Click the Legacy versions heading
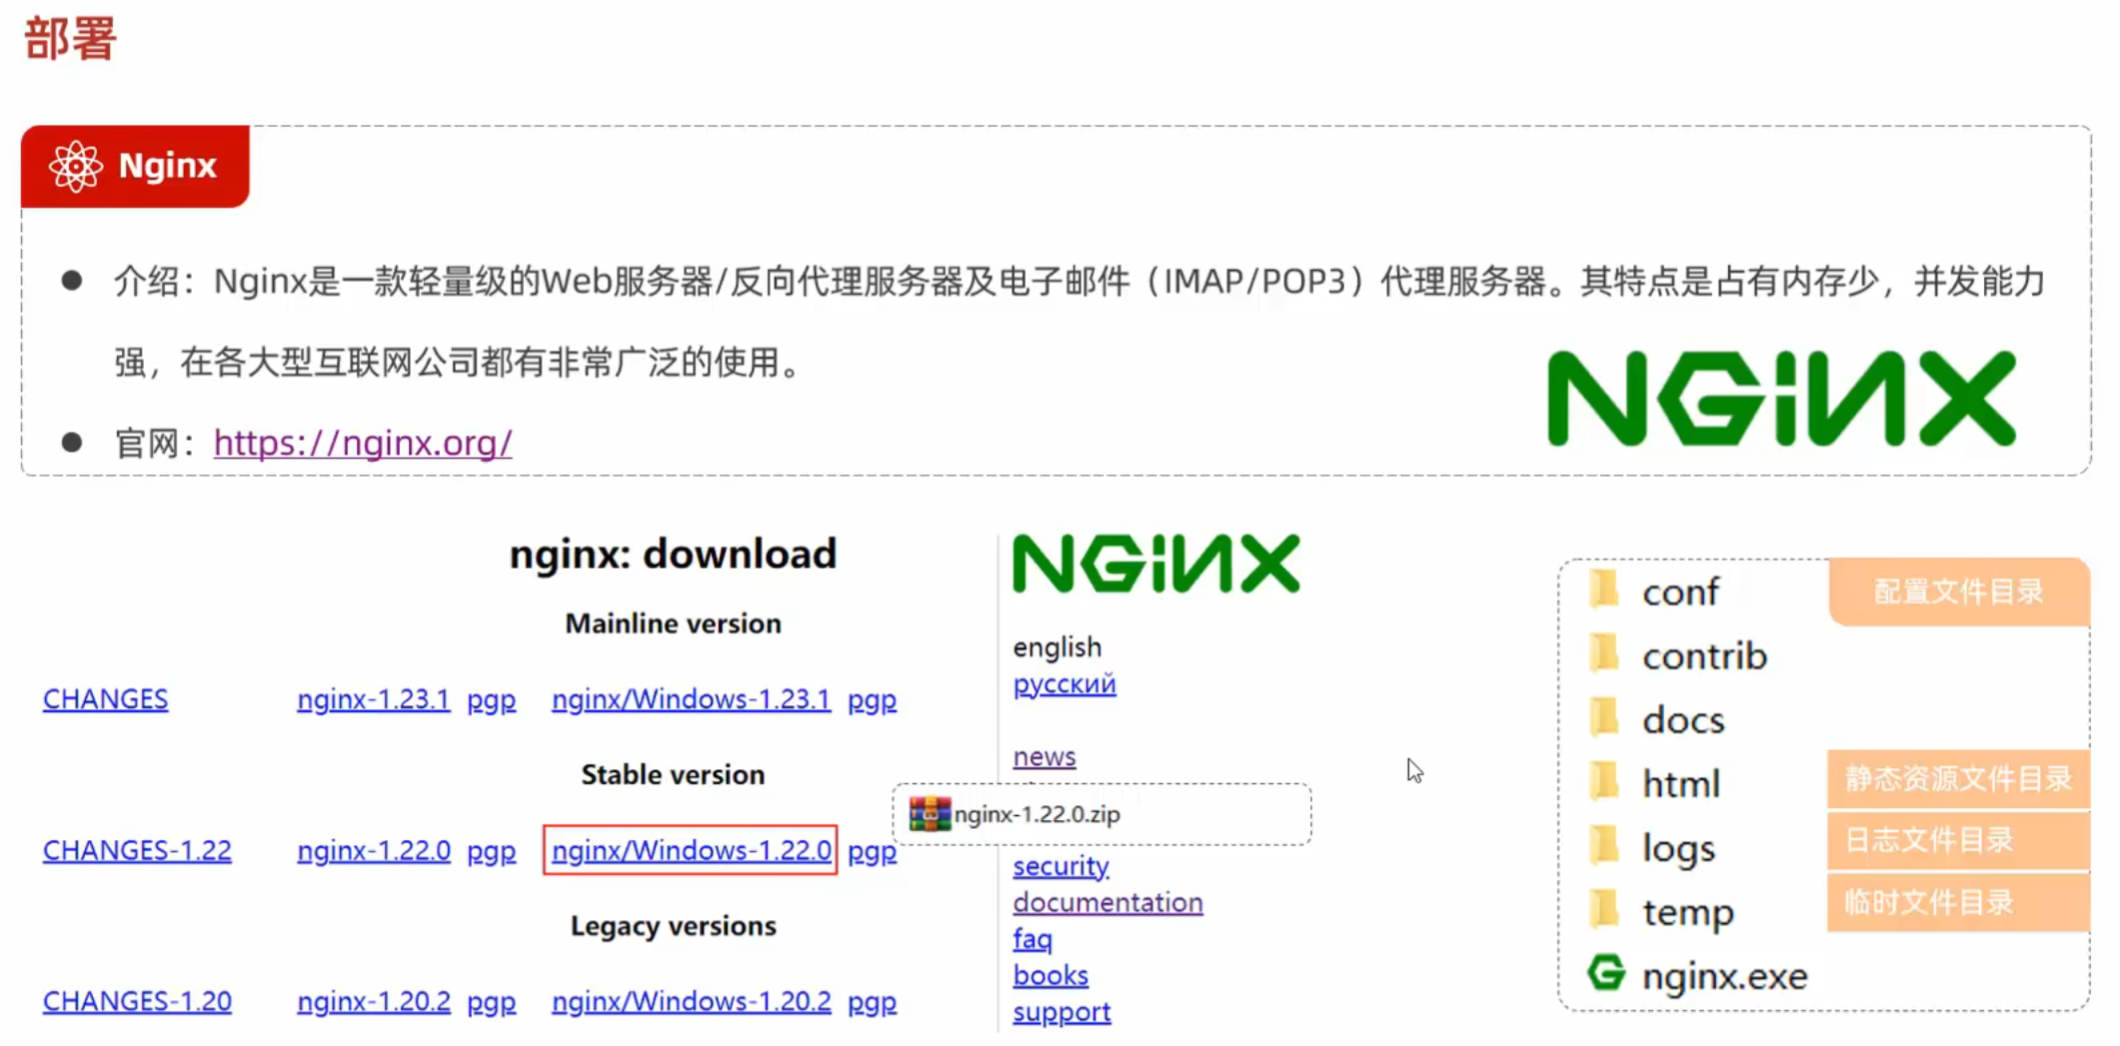 click(673, 926)
